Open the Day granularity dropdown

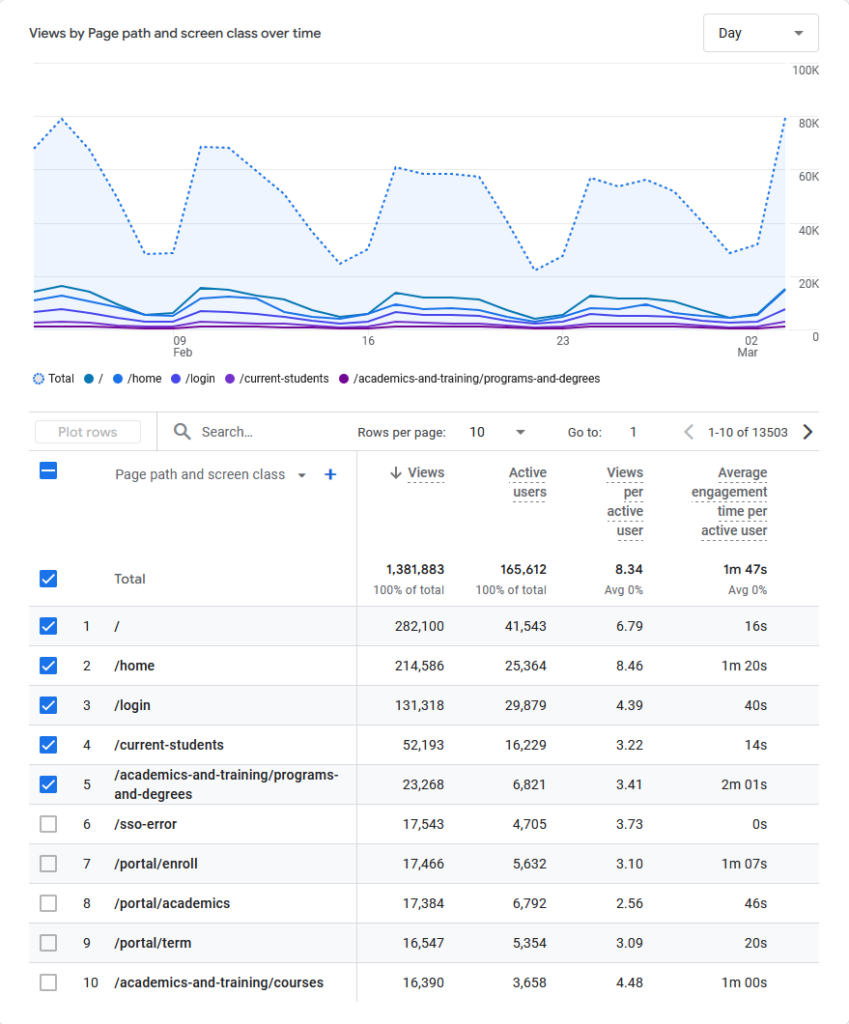click(760, 33)
